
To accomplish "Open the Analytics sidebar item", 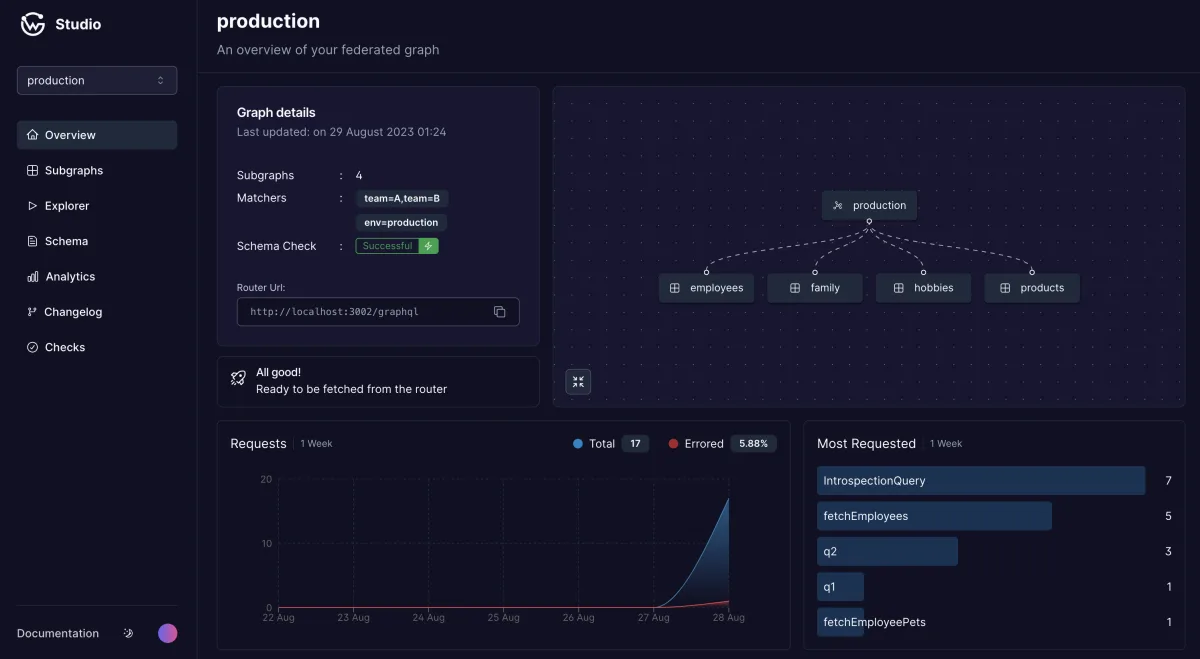I will [97, 277].
